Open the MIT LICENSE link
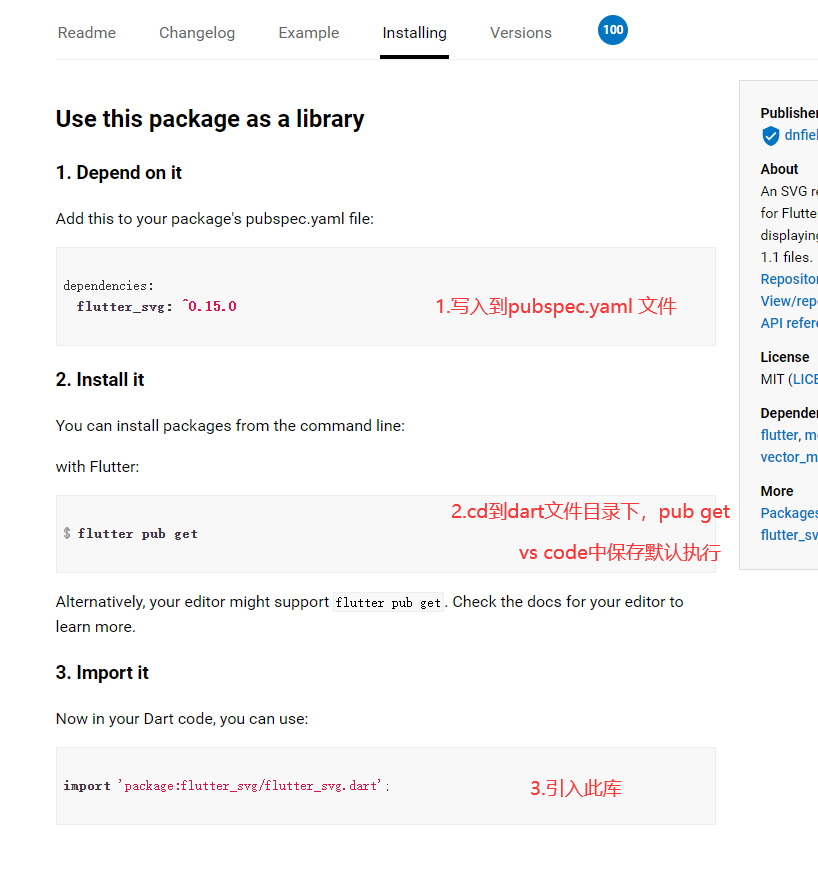Viewport: 818px width, 869px height. tap(805, 379)
